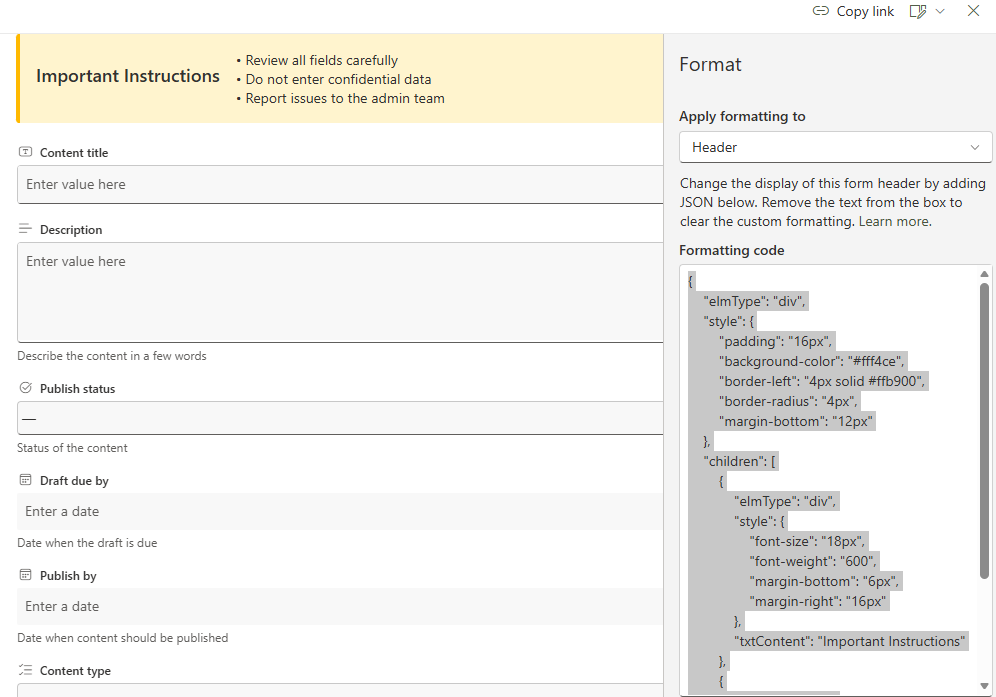Click the formatting code scrollbar up arrow
Image resolution: width=996 pixels, height=697 pixels.
coord(985,274)
